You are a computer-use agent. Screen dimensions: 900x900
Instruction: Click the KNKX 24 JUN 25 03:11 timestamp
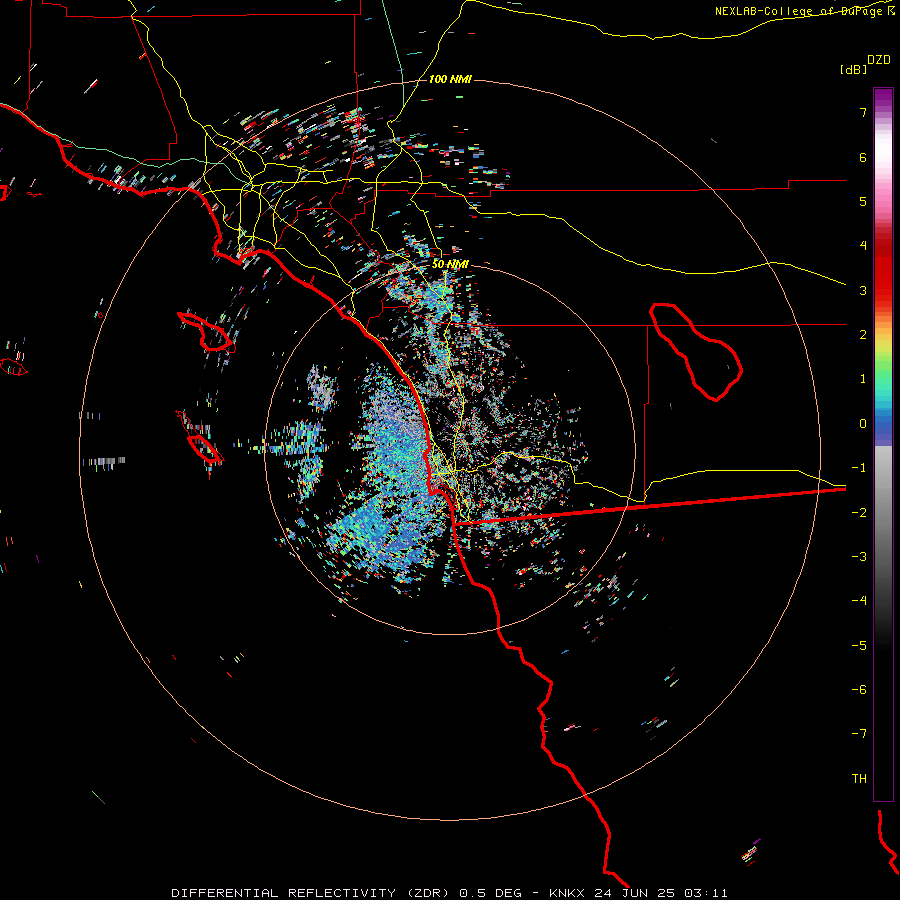[638, 893]
